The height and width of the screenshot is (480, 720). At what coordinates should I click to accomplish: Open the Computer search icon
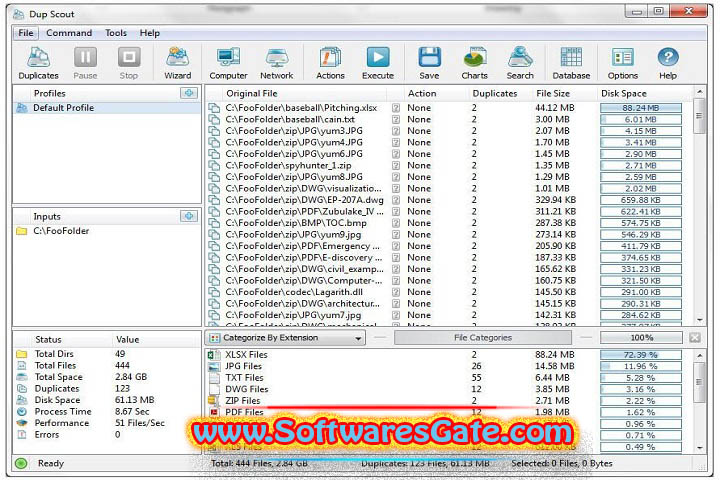pos(228,63)
